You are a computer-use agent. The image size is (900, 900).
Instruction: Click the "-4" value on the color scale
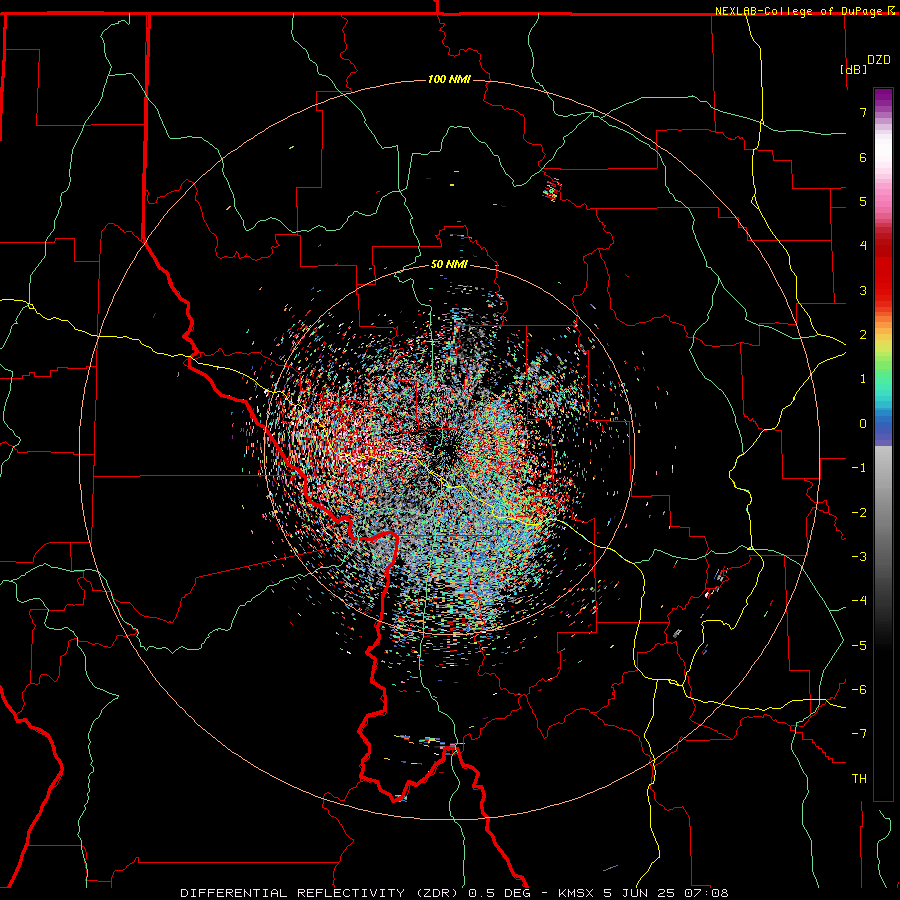click(859, 601)
